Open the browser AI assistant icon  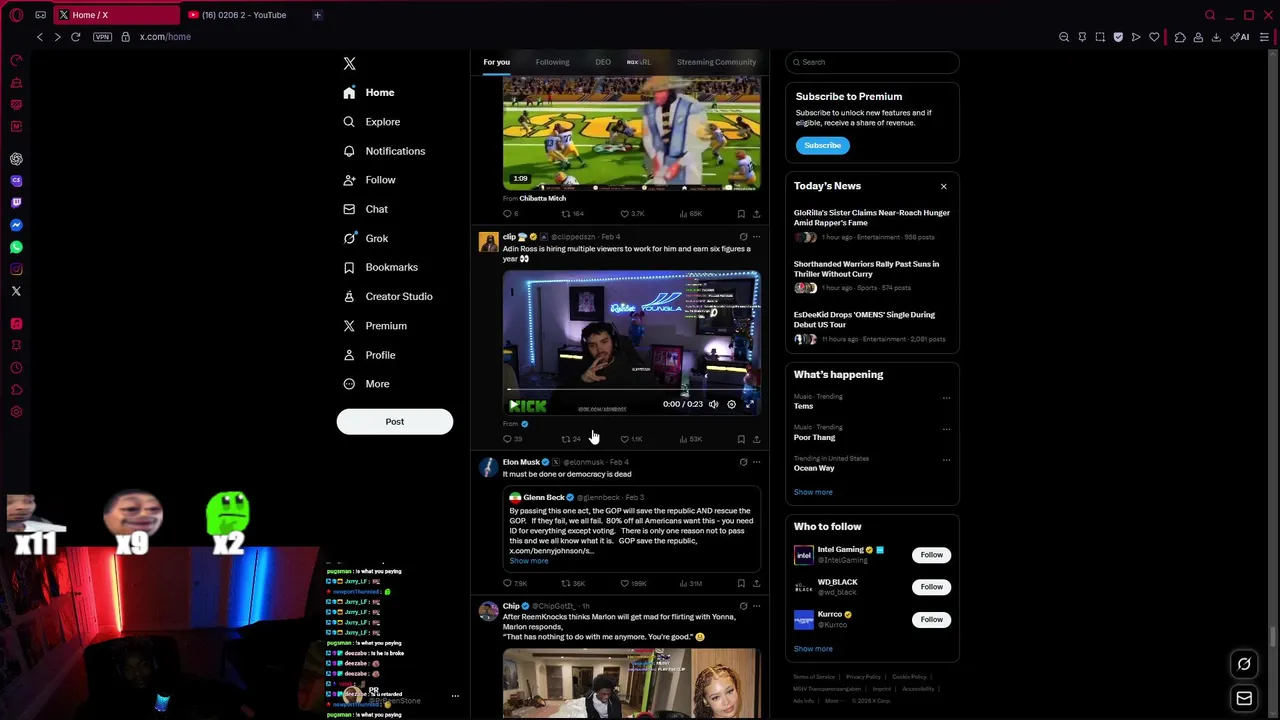(1240, 37)
